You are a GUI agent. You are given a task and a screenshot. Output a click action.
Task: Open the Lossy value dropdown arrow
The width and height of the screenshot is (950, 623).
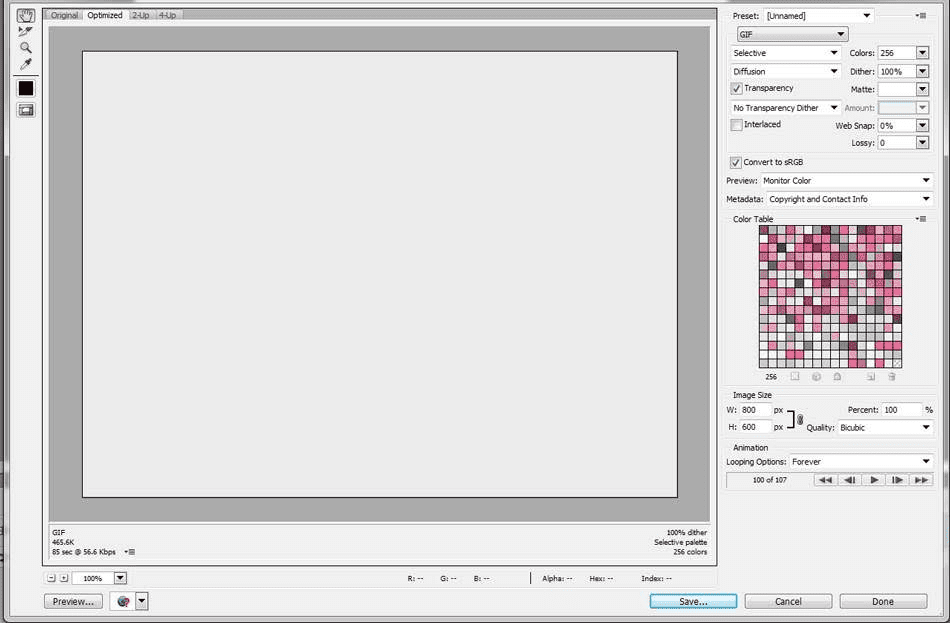pos(922,143)
